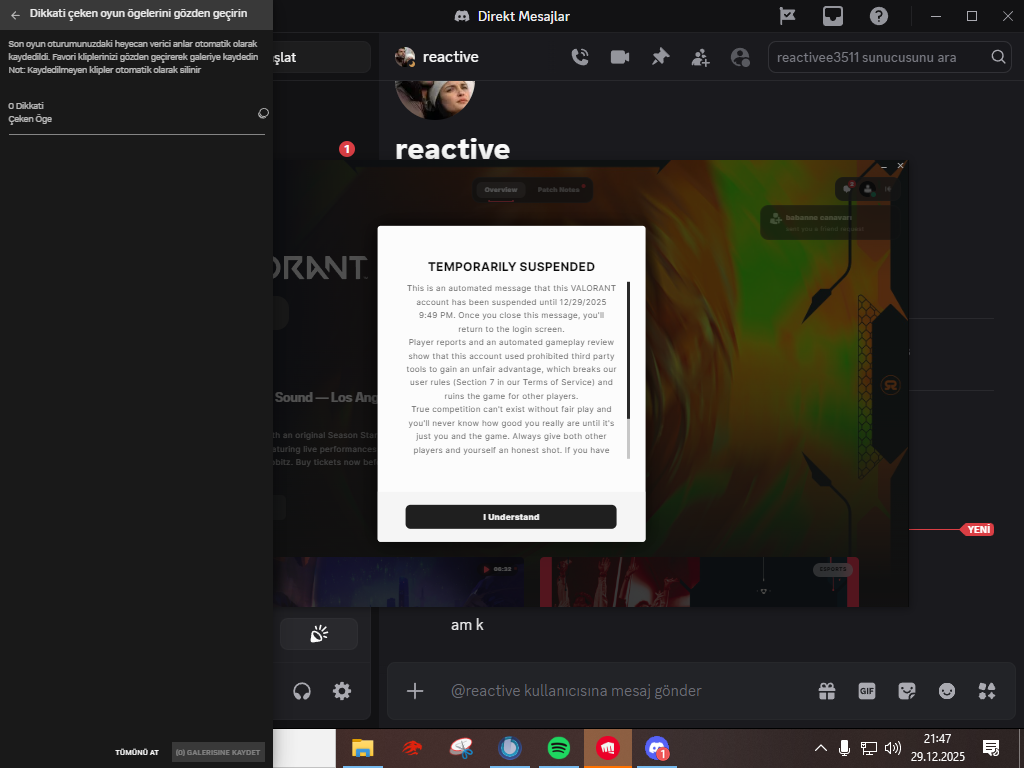Click the YENİ new messages marker
This screenshot has height=768, width=1024.
[x=978, y=529]
